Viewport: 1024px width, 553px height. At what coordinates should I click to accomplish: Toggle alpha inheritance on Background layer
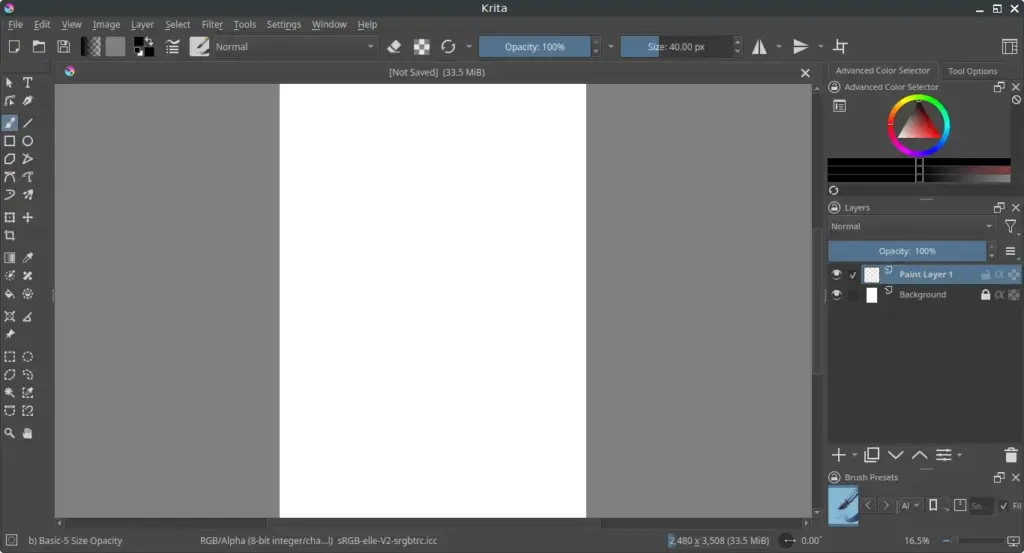[x=999, y=294]
